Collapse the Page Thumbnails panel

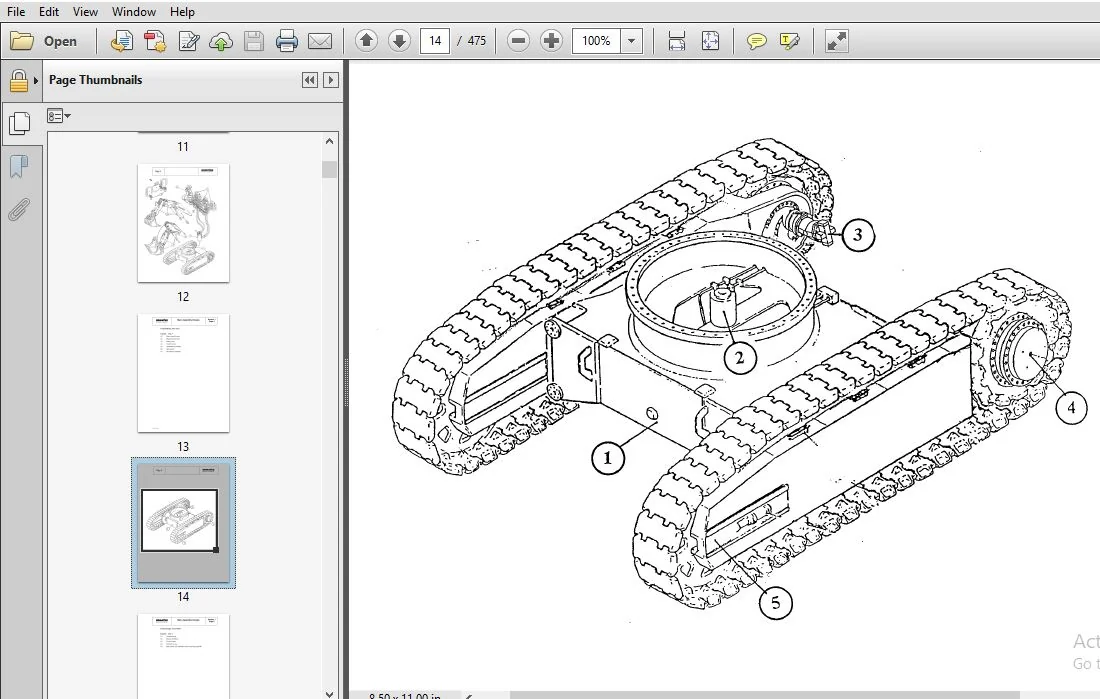click(309, 80)
